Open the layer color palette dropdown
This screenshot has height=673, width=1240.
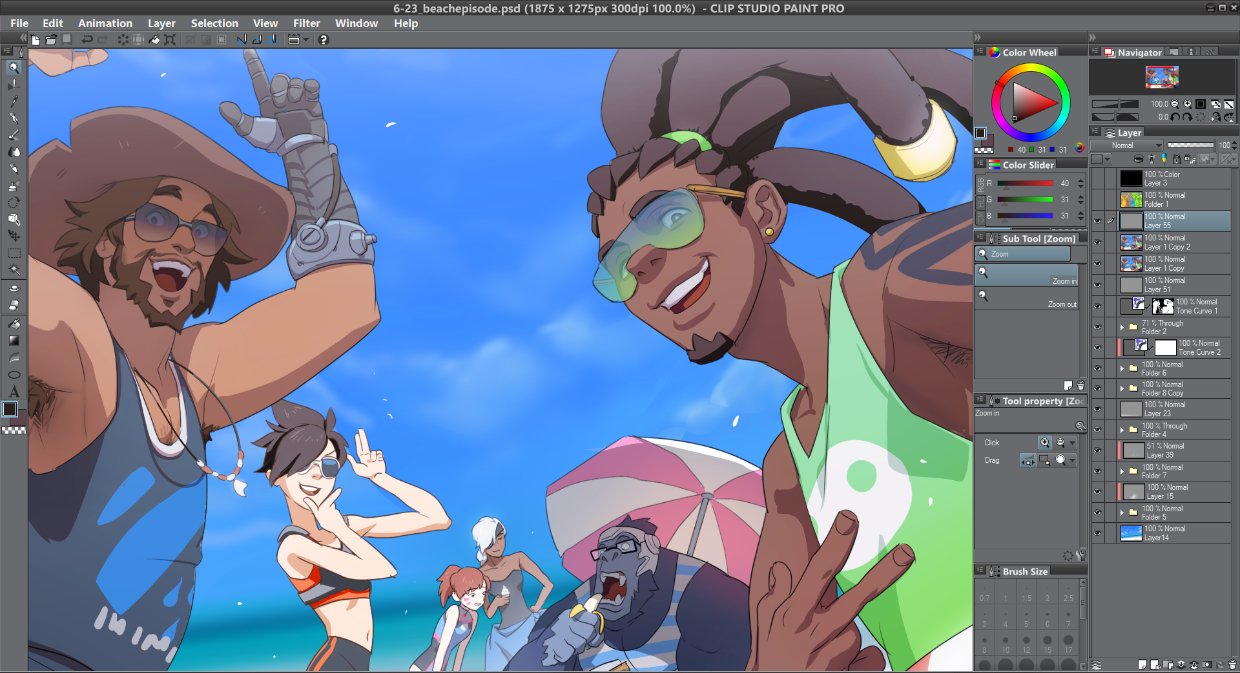tap(1107, 159)
